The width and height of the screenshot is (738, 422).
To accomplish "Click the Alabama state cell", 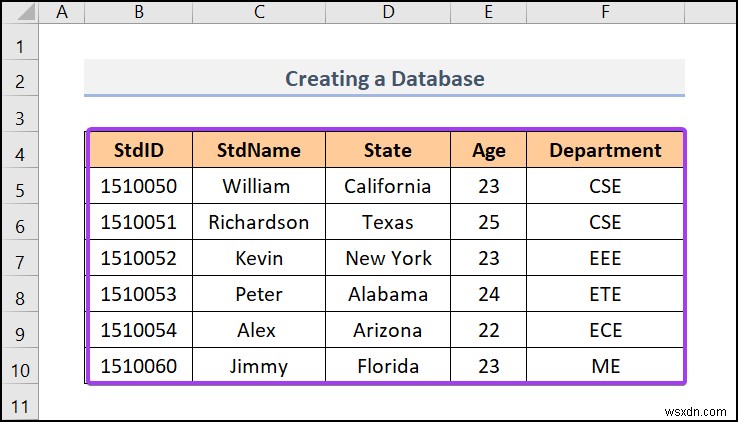I will [x=388, y=294].
